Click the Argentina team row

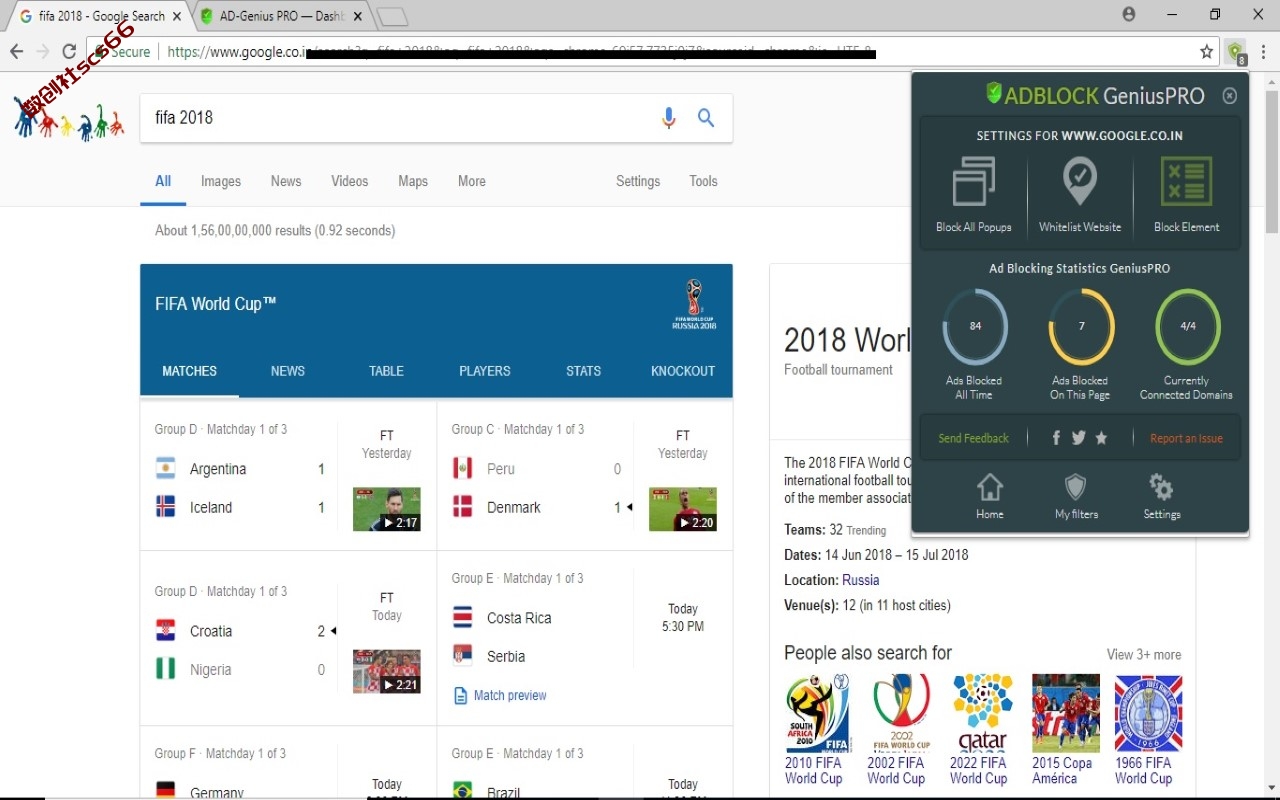tap(240, 469)
